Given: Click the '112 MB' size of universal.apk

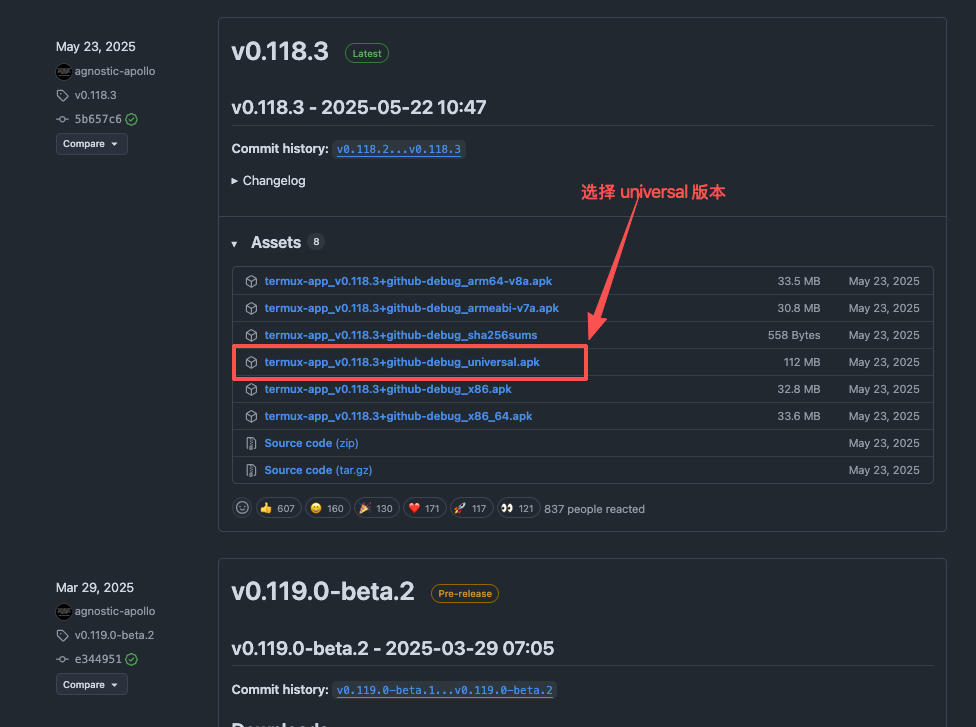Looking at the screenshot, I should point(802,362).
